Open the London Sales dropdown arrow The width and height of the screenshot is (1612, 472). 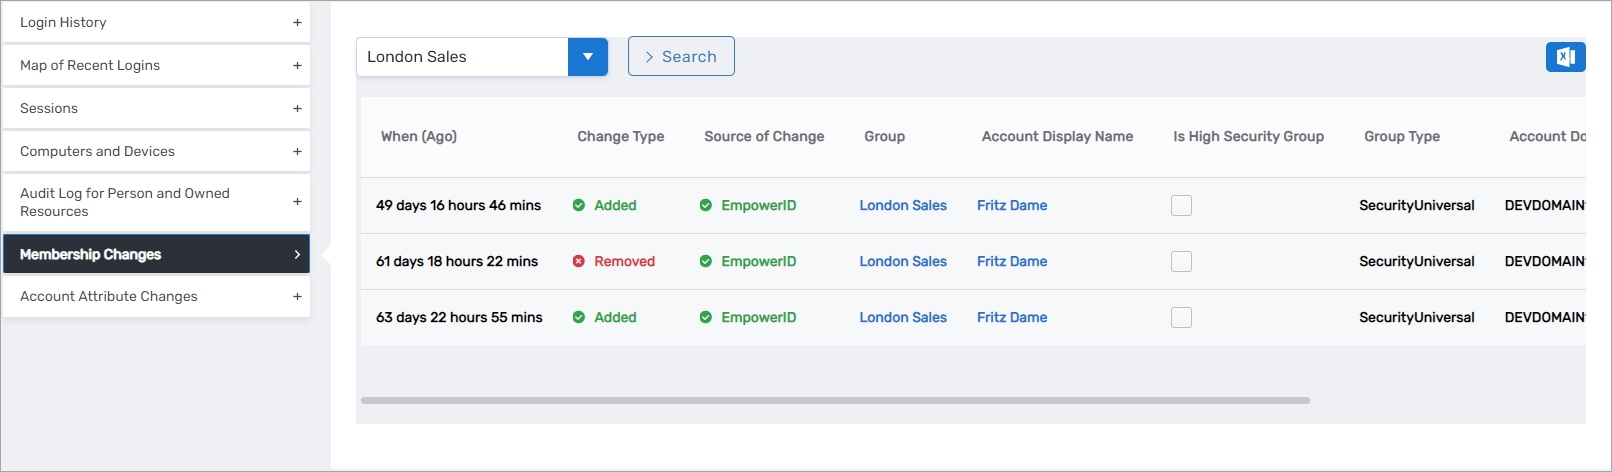[588, 57]
